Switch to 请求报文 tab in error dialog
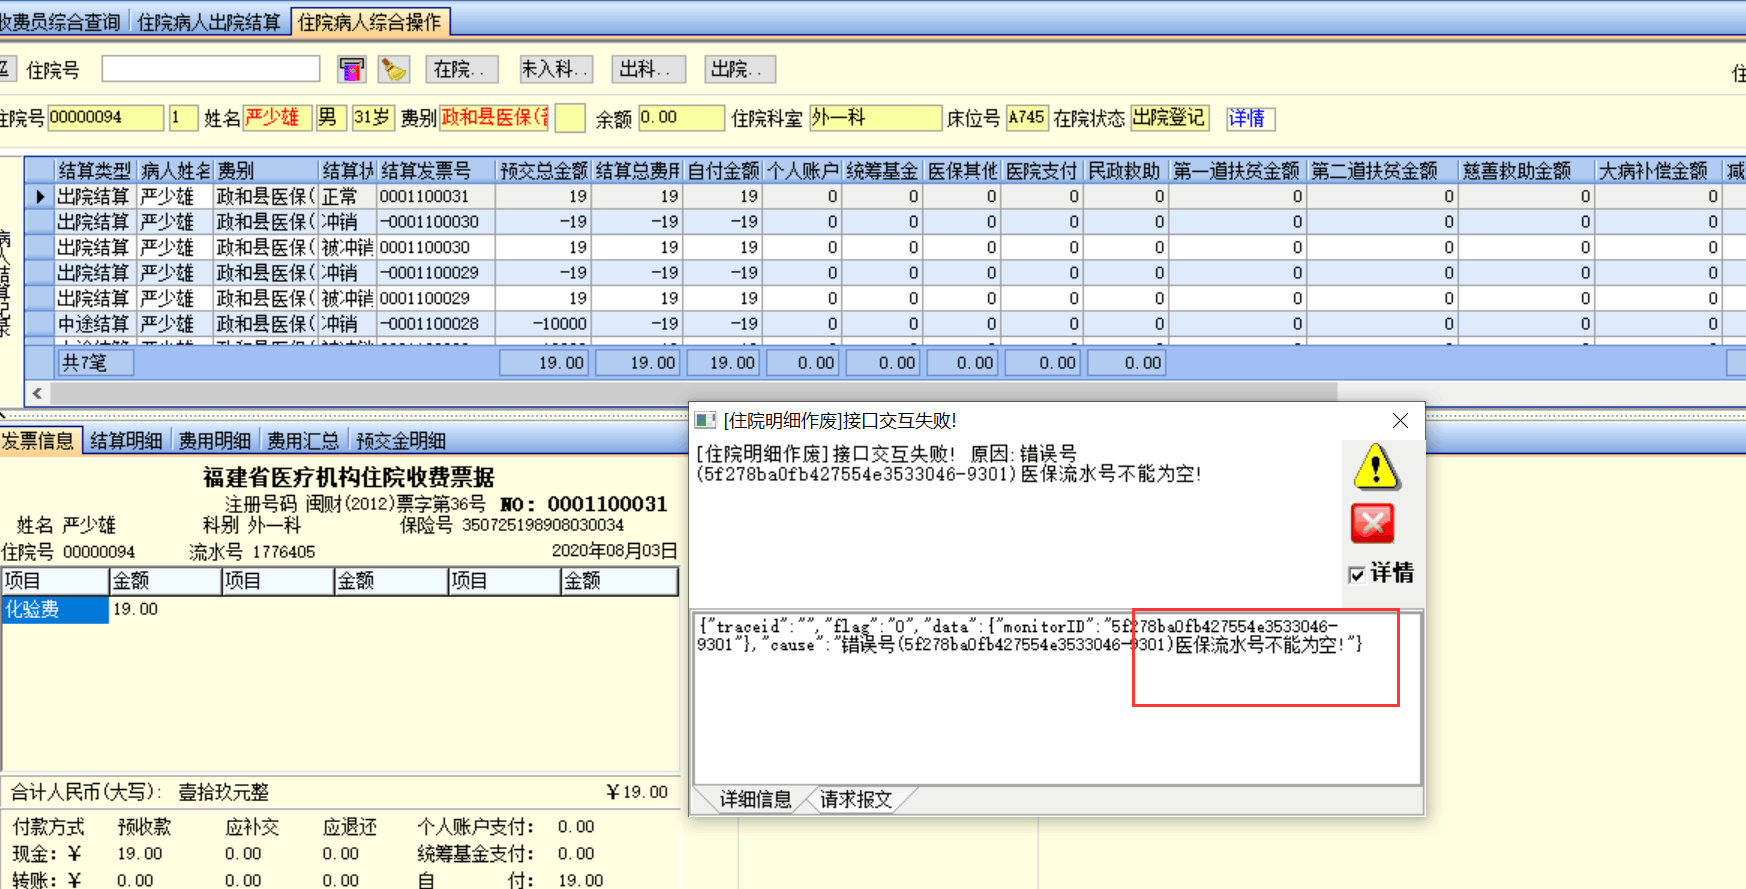Screen dimensions: 1746x889 [x=855, y=799]
